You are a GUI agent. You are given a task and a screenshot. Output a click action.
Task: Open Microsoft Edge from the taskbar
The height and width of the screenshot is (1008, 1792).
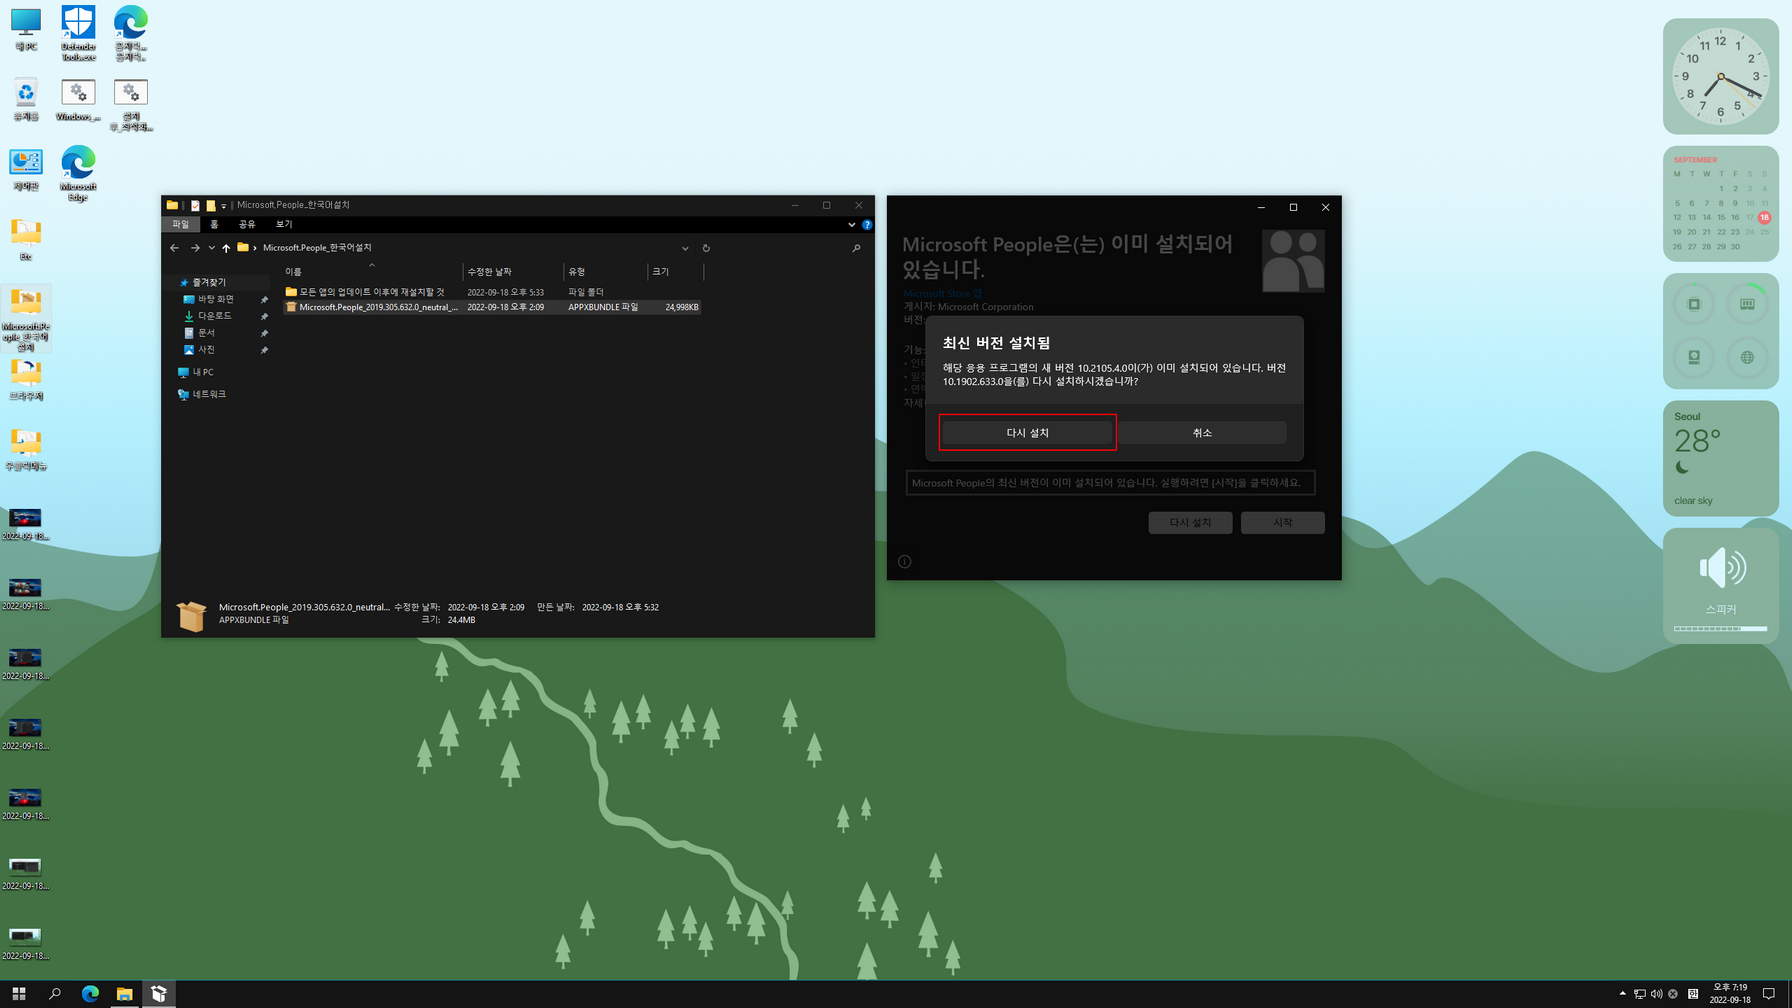[90, 994]
